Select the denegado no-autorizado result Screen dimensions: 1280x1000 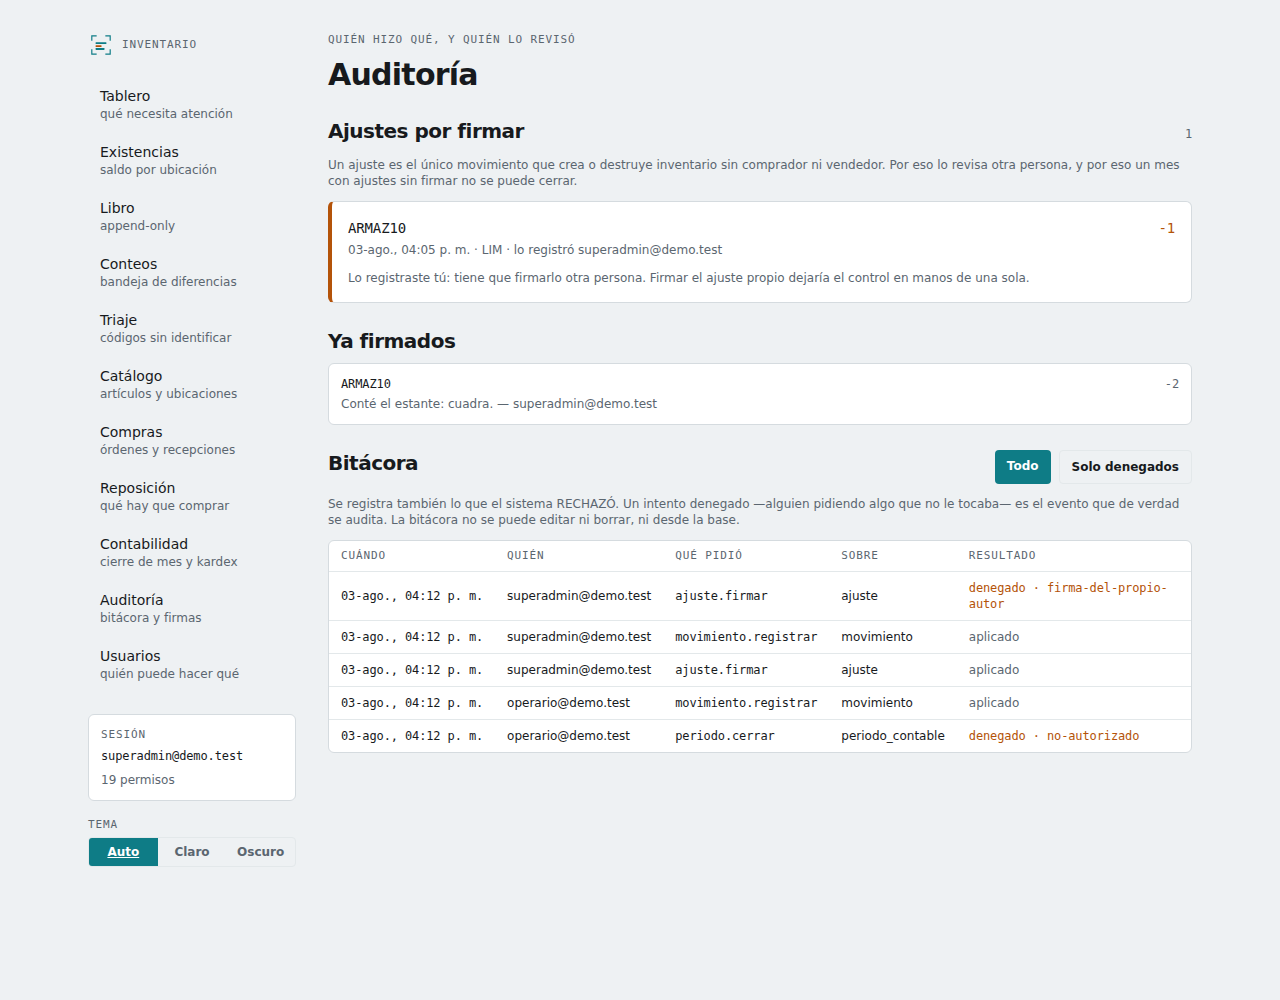(1054, 736)
